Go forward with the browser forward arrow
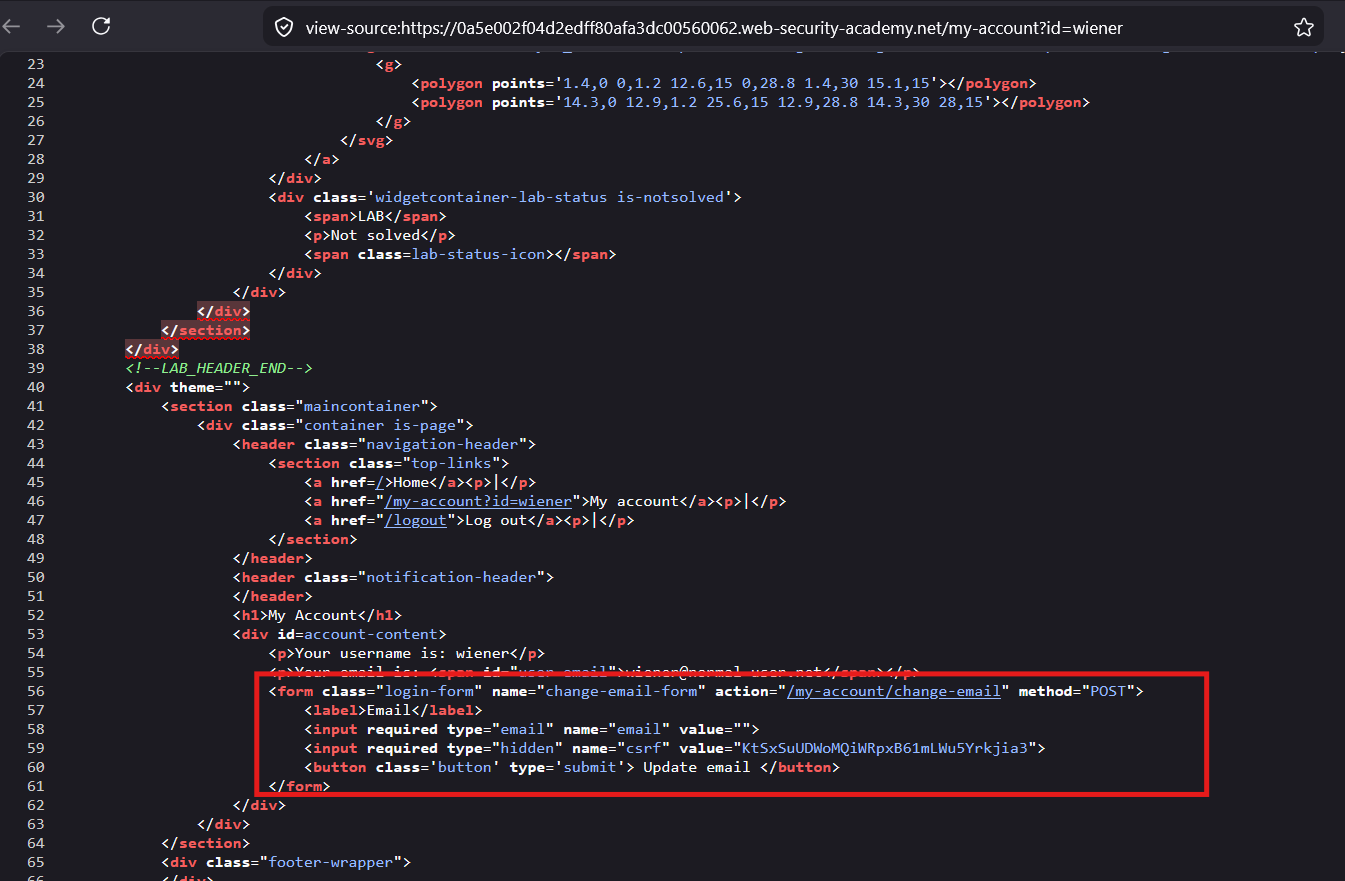 pyautogui.click(x=57, y=27)
